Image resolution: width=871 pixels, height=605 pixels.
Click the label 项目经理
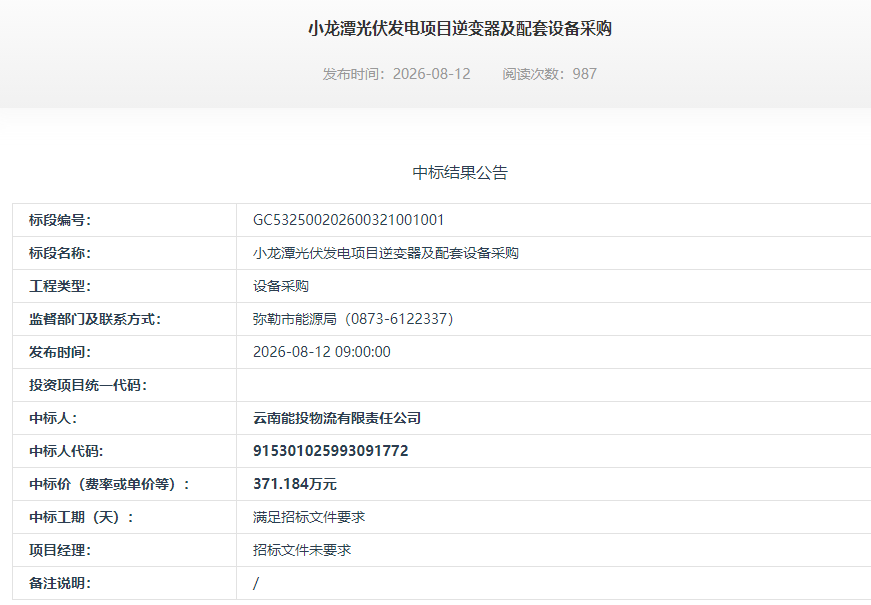coord(60,551)
